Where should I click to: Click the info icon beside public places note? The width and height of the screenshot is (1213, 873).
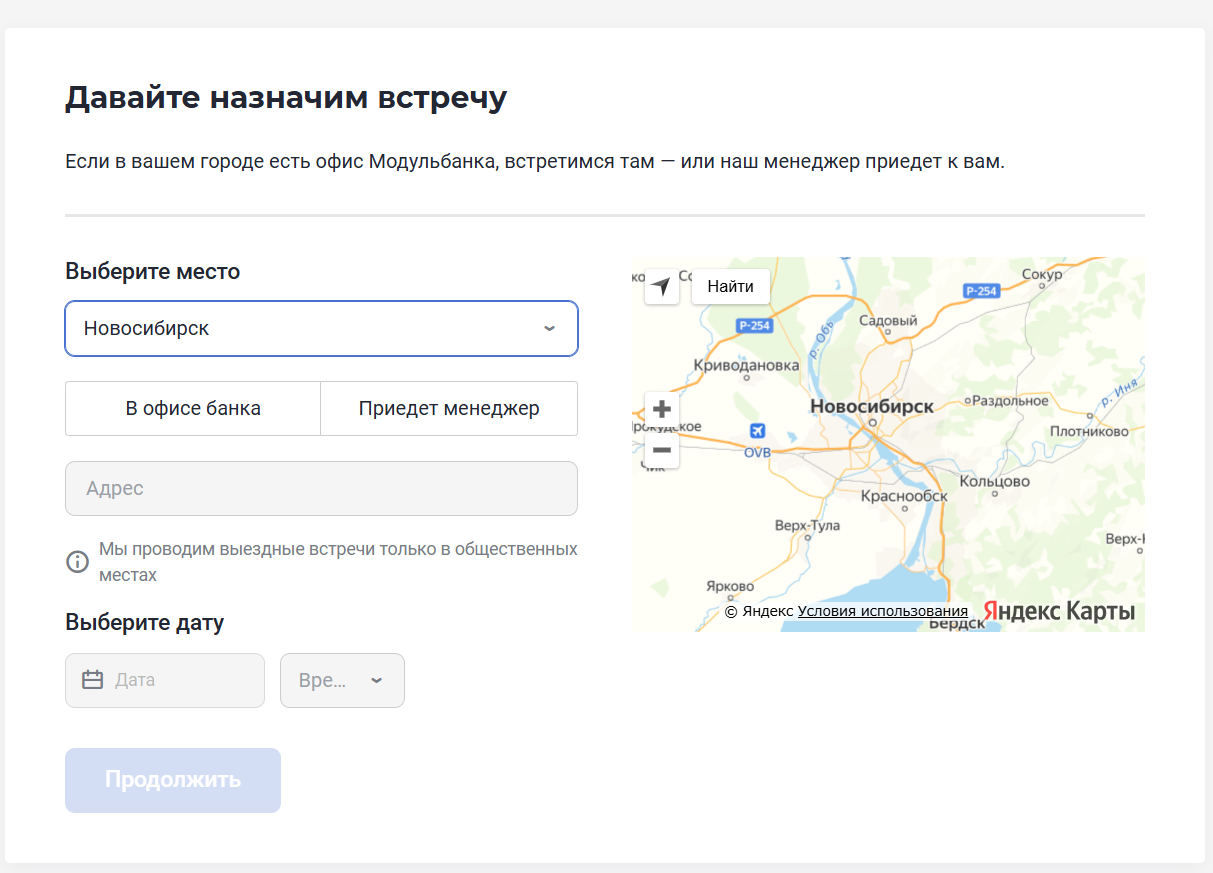(x=77, y=562)
